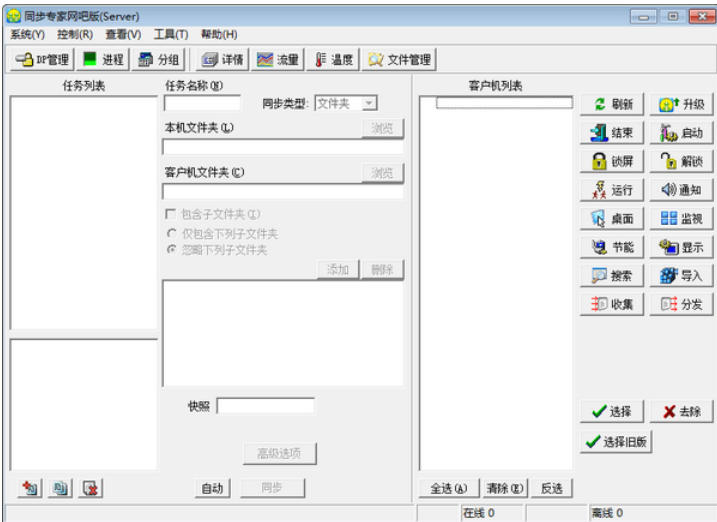717x522 pixels.
Task: Click the 监视 monitor button
Action: point(682,219)
